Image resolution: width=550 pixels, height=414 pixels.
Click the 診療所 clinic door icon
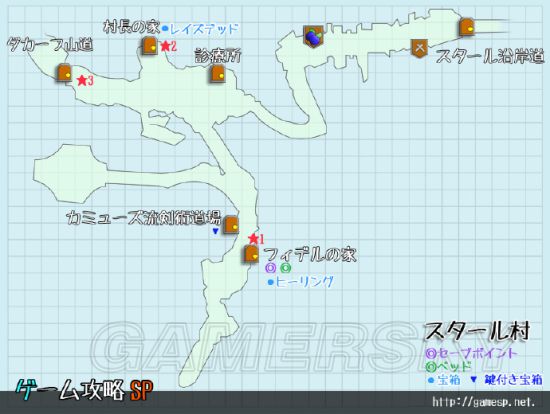(217, 74)
